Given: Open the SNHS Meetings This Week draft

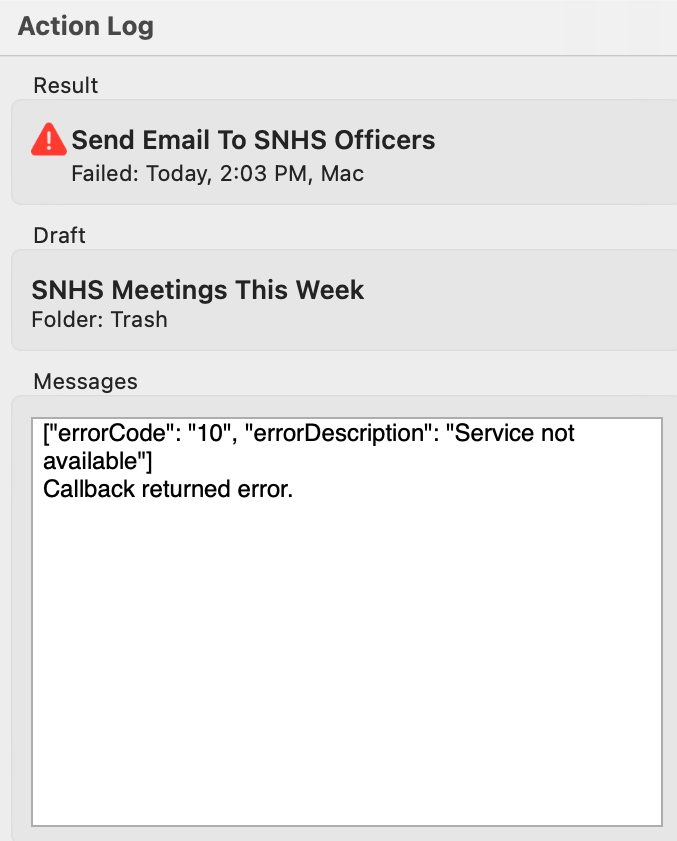Looking at the screenshot, I should [x=344, y=300].
